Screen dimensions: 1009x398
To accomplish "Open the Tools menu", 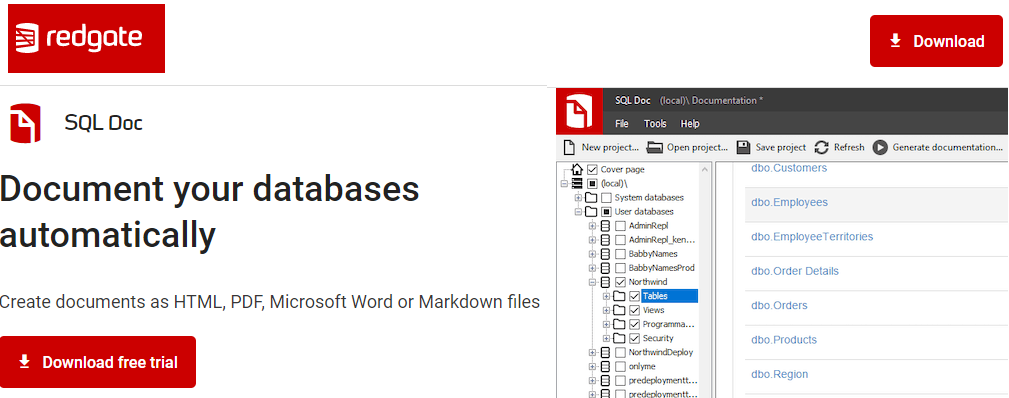I will point(655,124).
